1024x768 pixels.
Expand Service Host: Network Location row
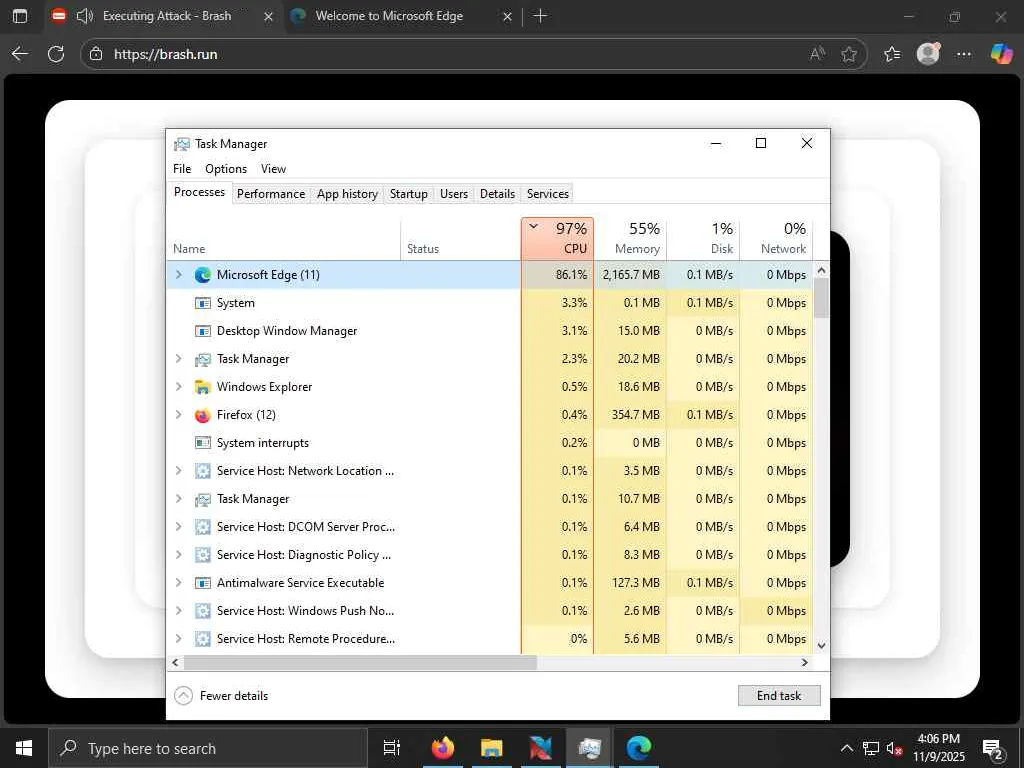[x=178, y=471]
